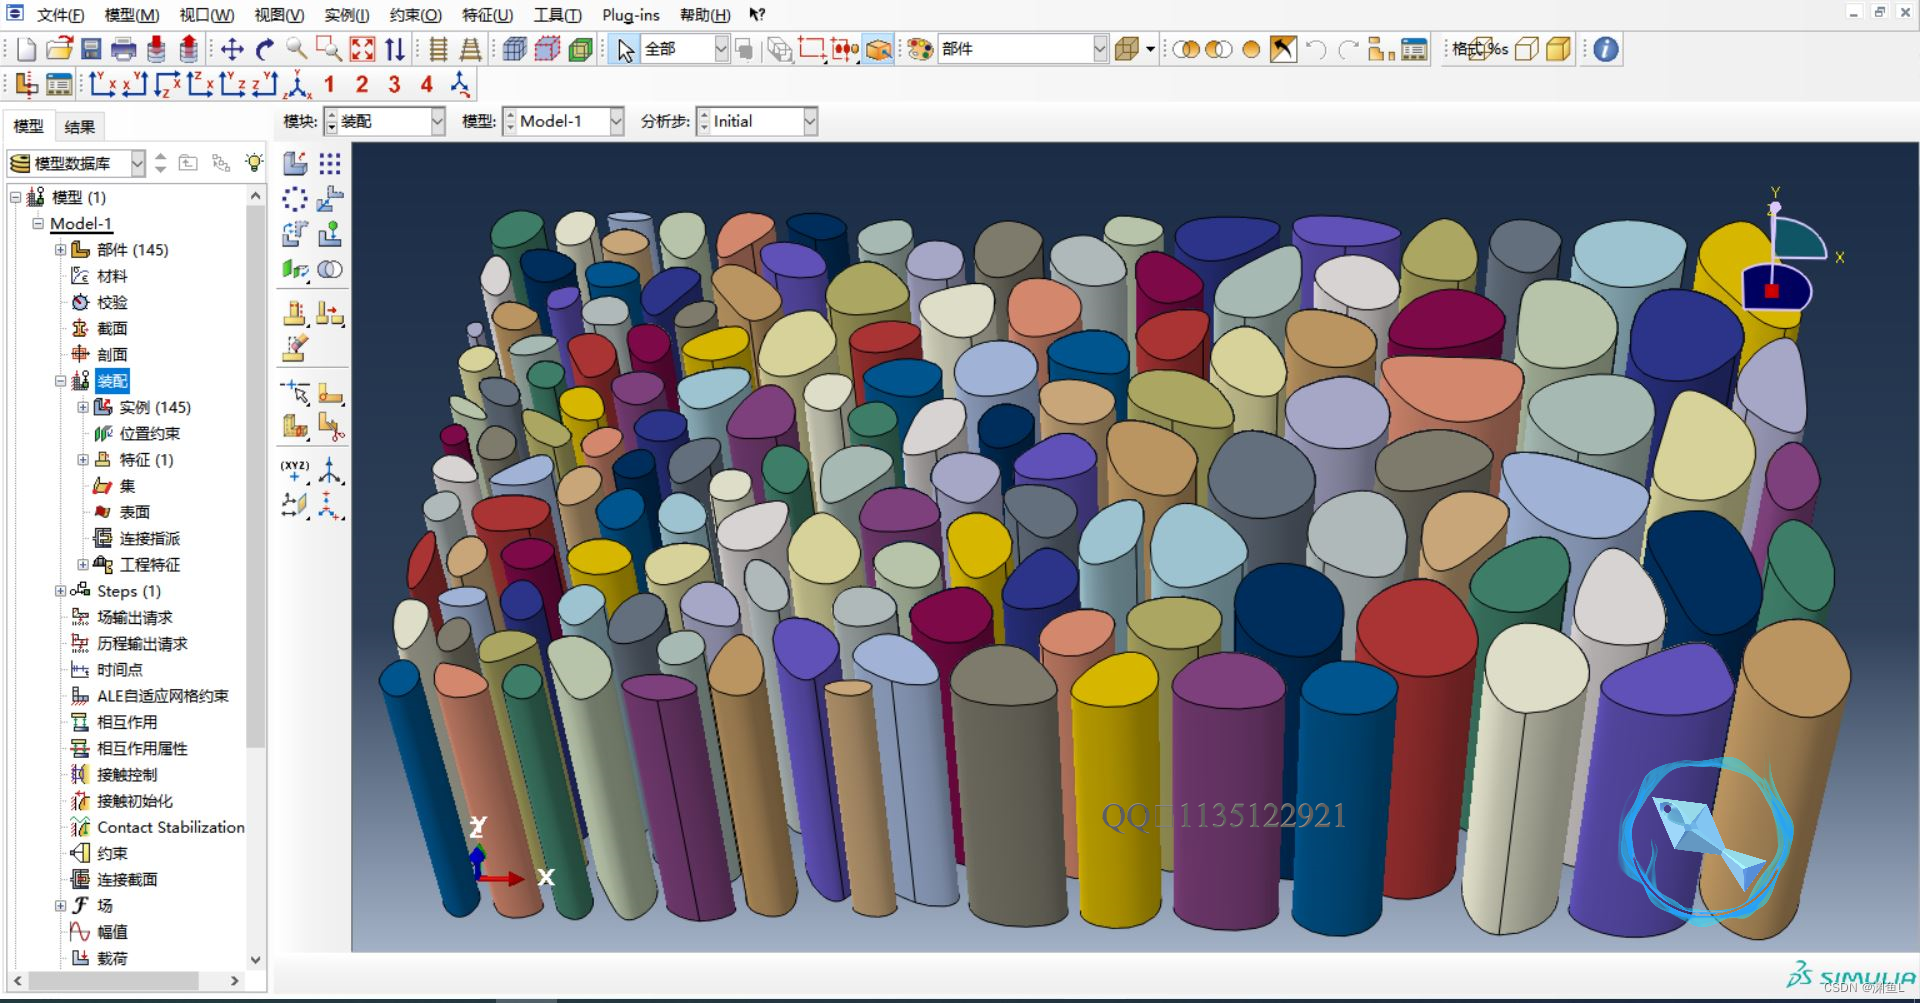Click the Create Instance tool
The image size is (1920, 1003).
click(295, 163)
